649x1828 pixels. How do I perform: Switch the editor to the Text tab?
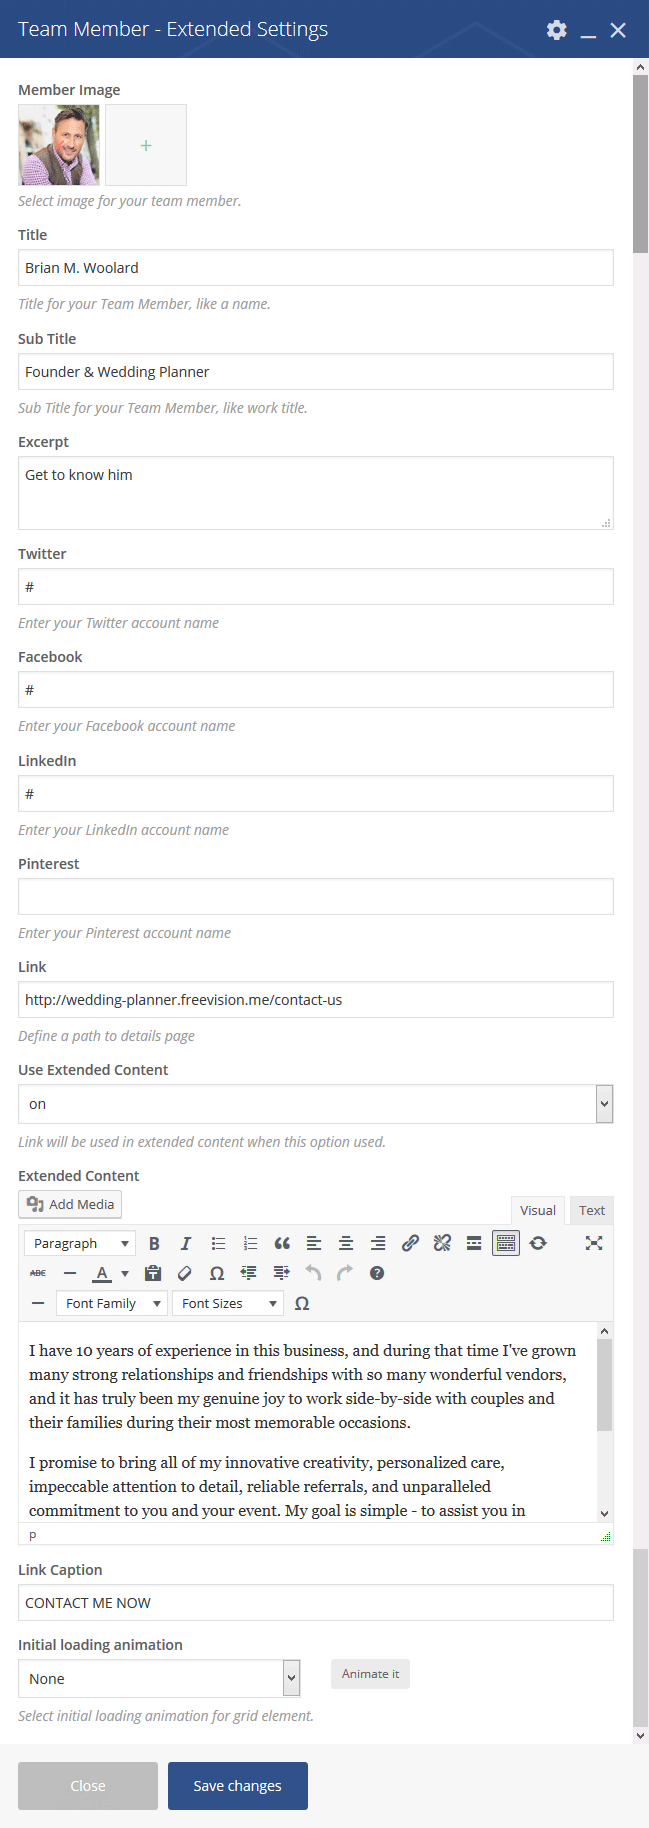(x=592, y=1210)
